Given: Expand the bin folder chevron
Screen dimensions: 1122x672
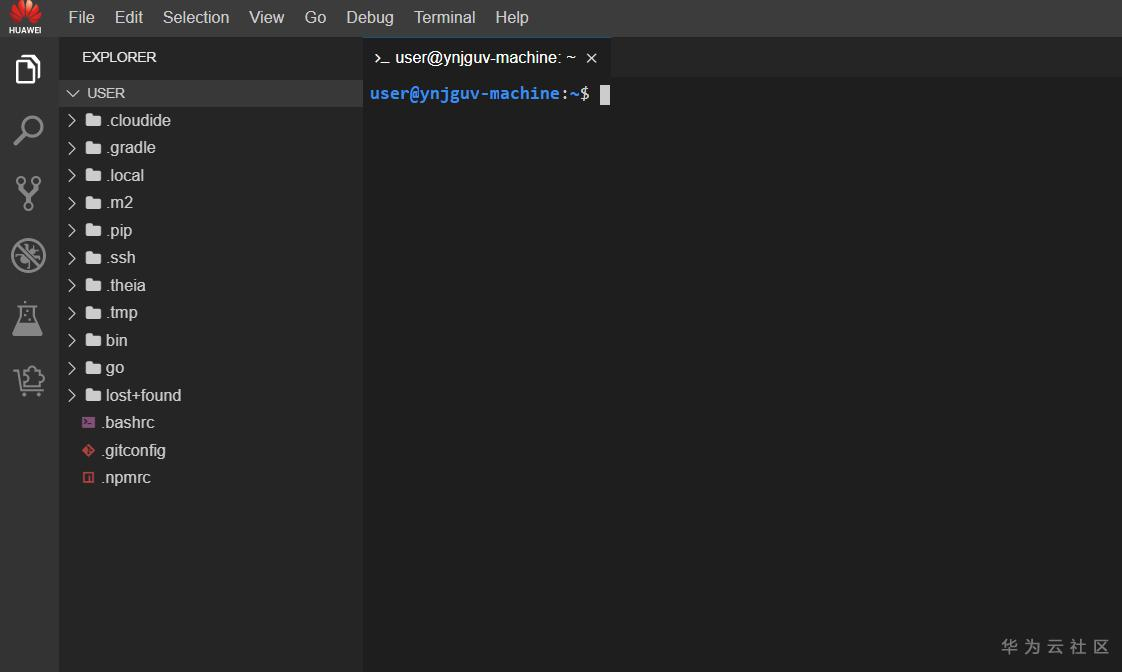Looking at the screenshot, I should click(72, 340).
